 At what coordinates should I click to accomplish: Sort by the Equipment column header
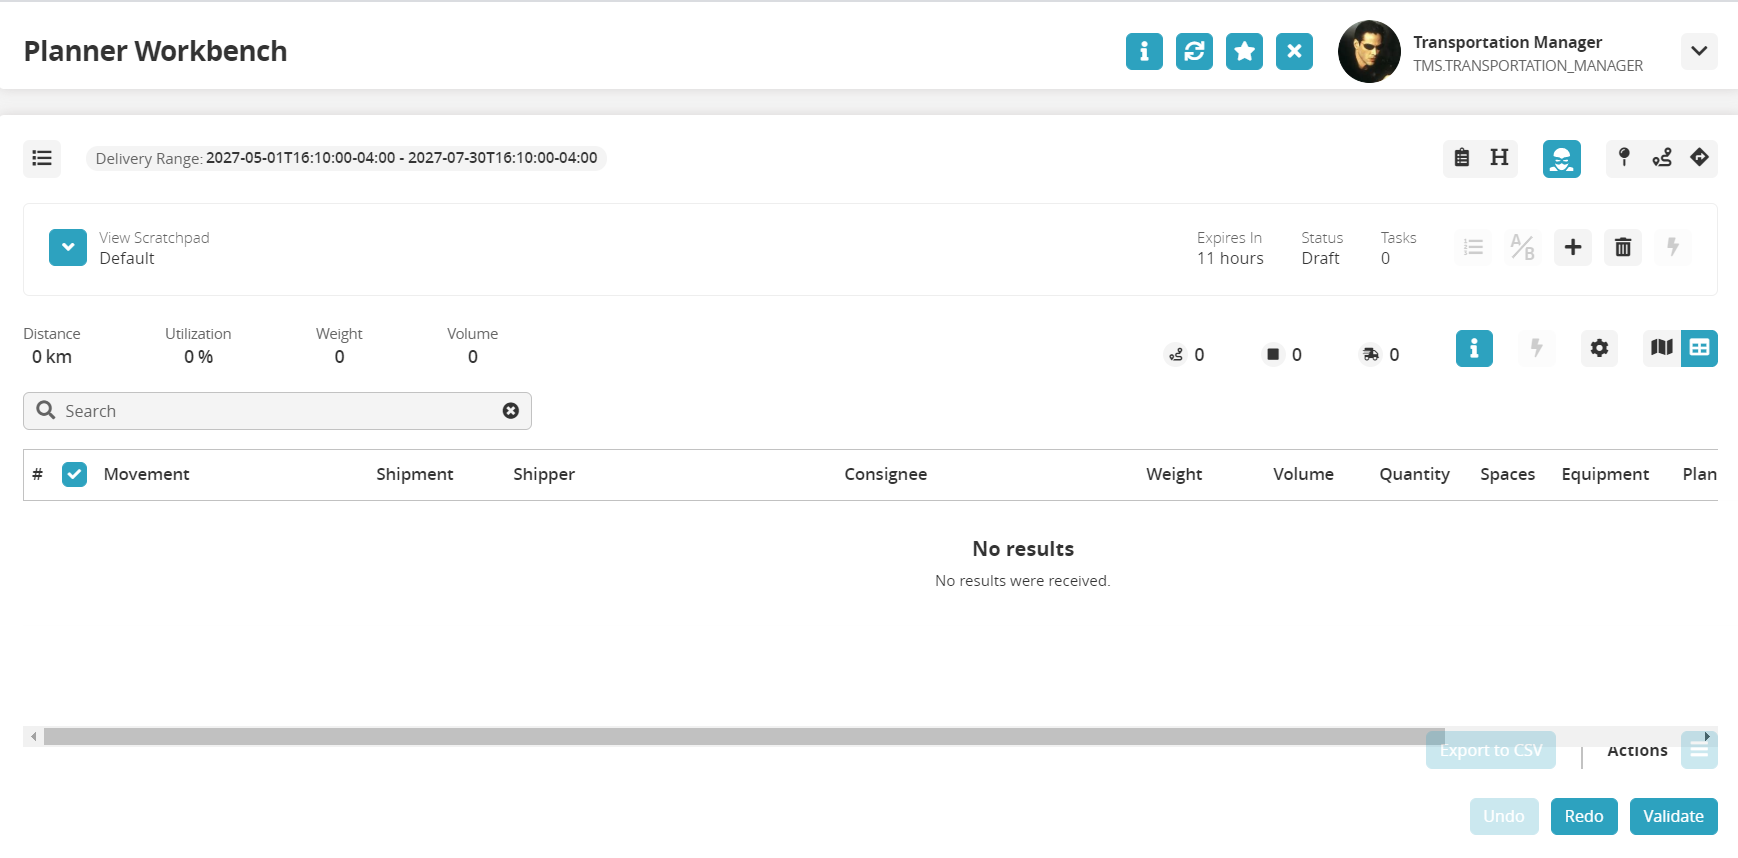point(1605,474)
